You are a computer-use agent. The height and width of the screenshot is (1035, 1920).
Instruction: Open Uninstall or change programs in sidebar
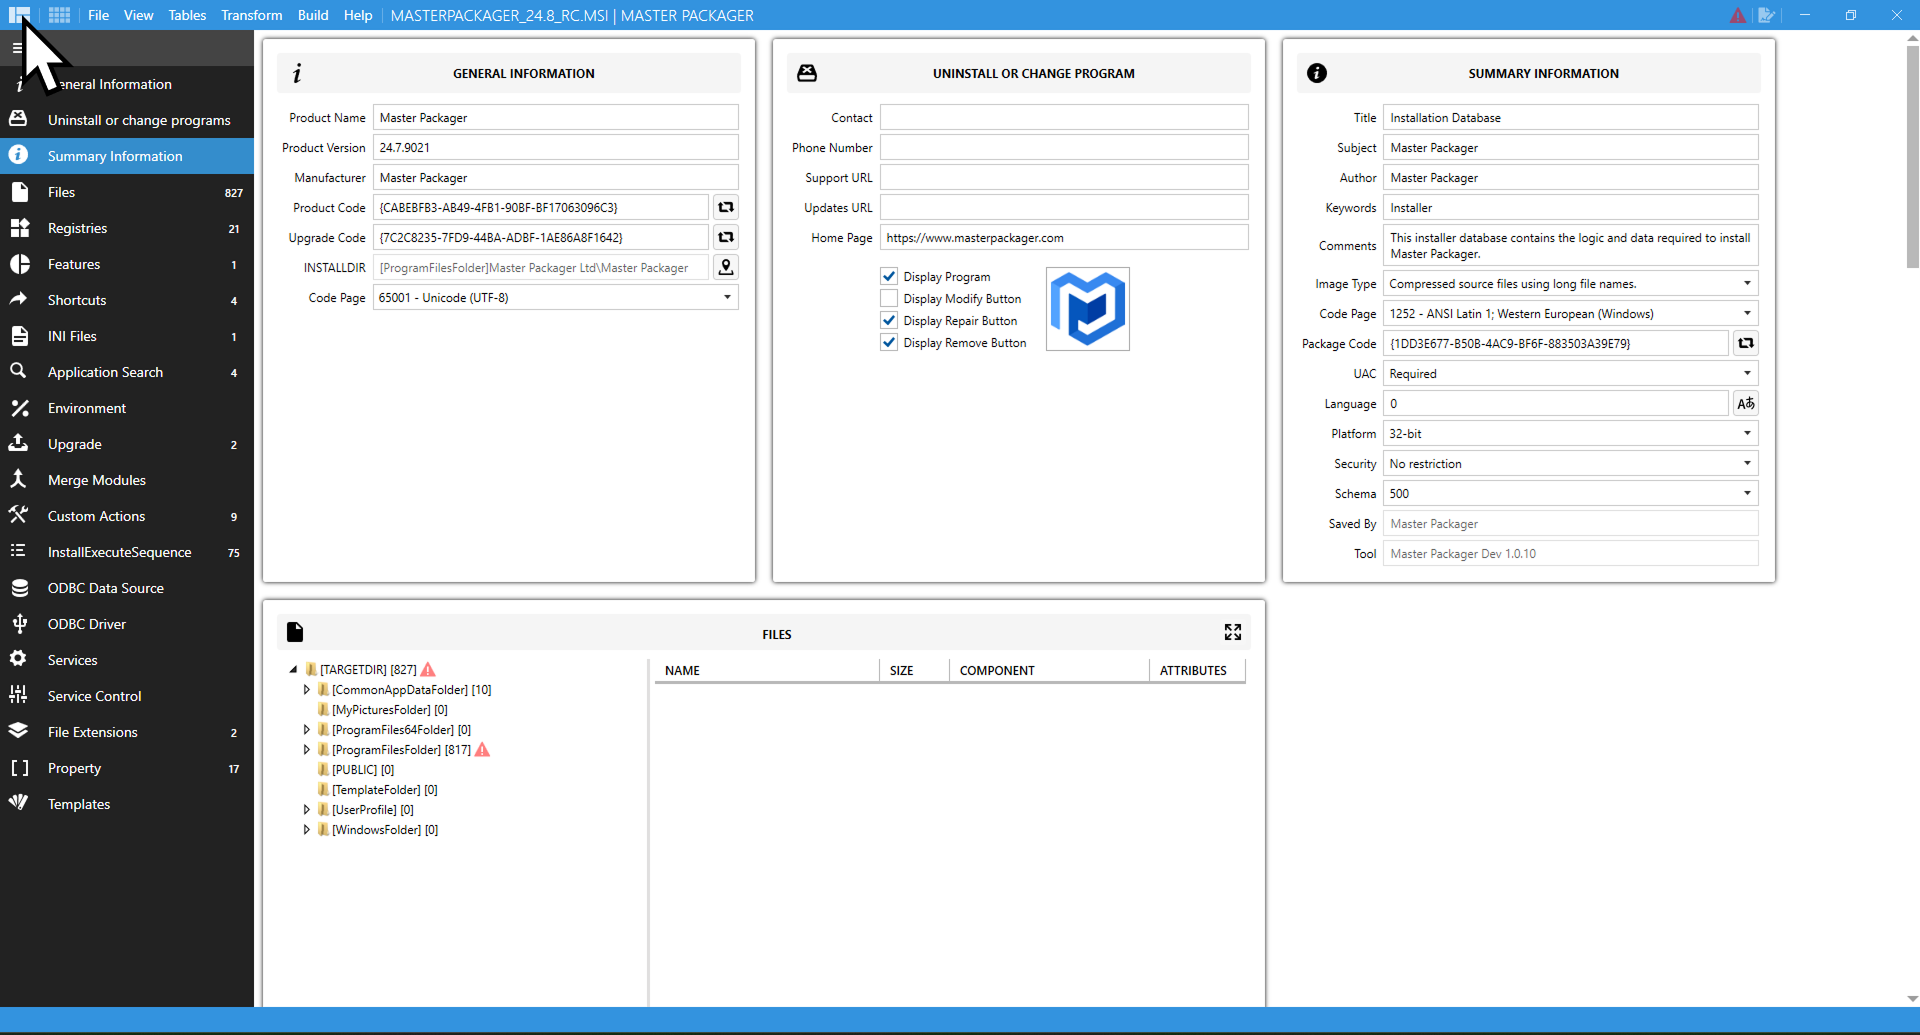pyautogui.click(x=127, y=120)
